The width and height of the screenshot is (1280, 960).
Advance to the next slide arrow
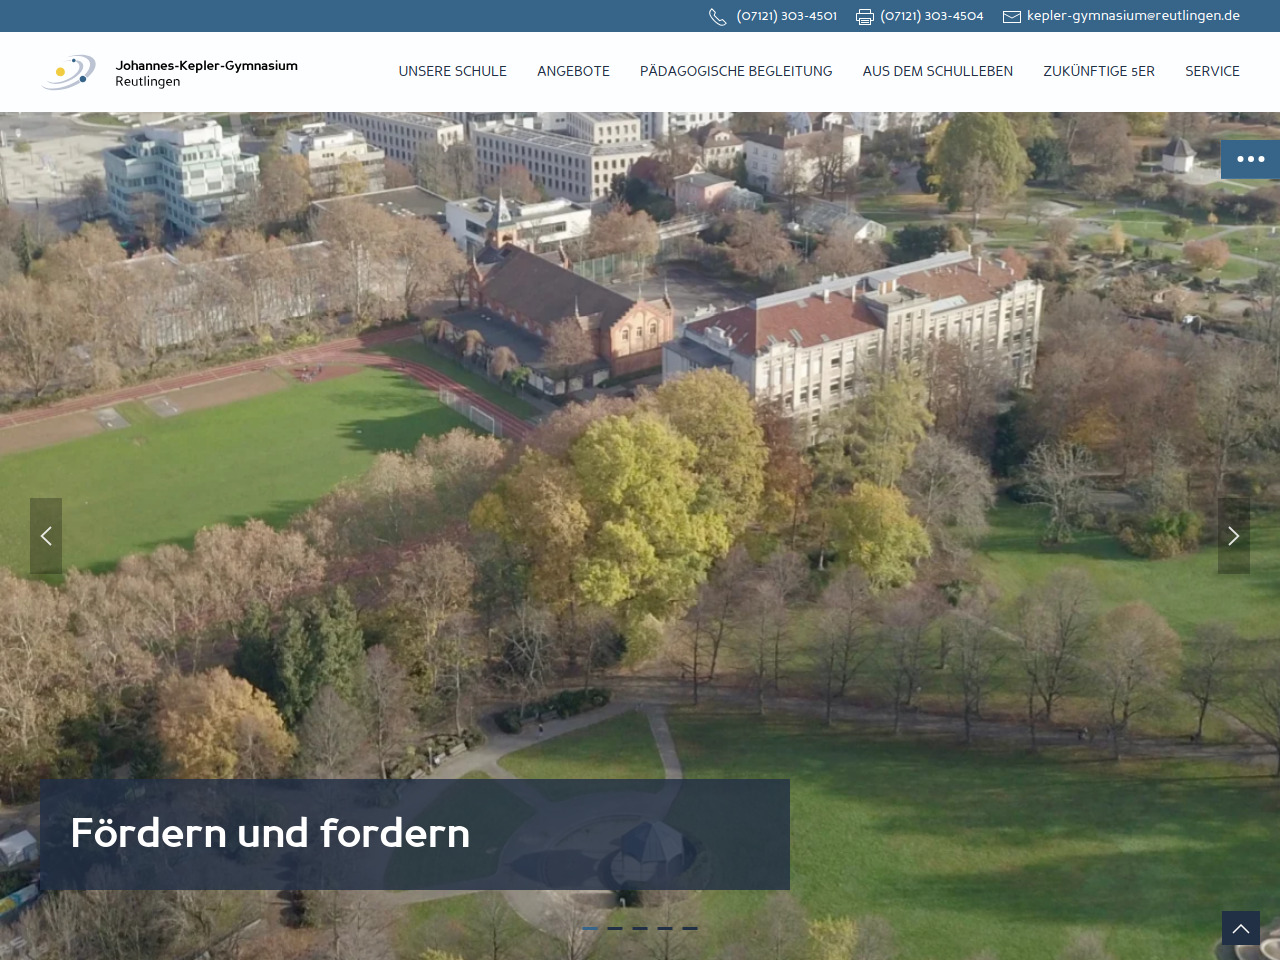click(1233, 536)
